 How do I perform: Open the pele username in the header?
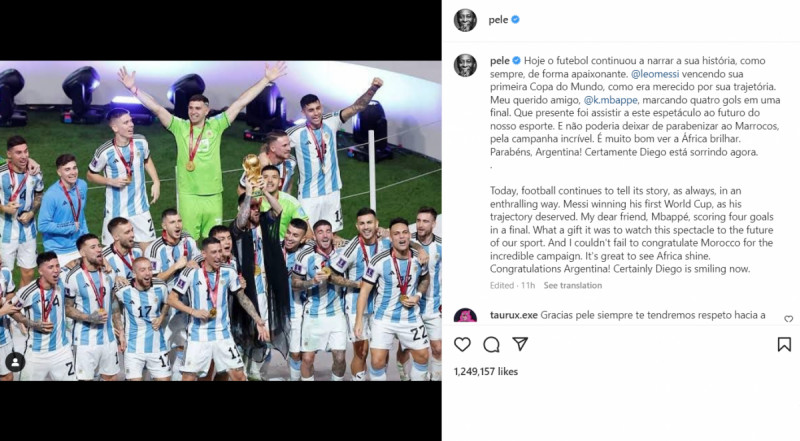[498, 20]
